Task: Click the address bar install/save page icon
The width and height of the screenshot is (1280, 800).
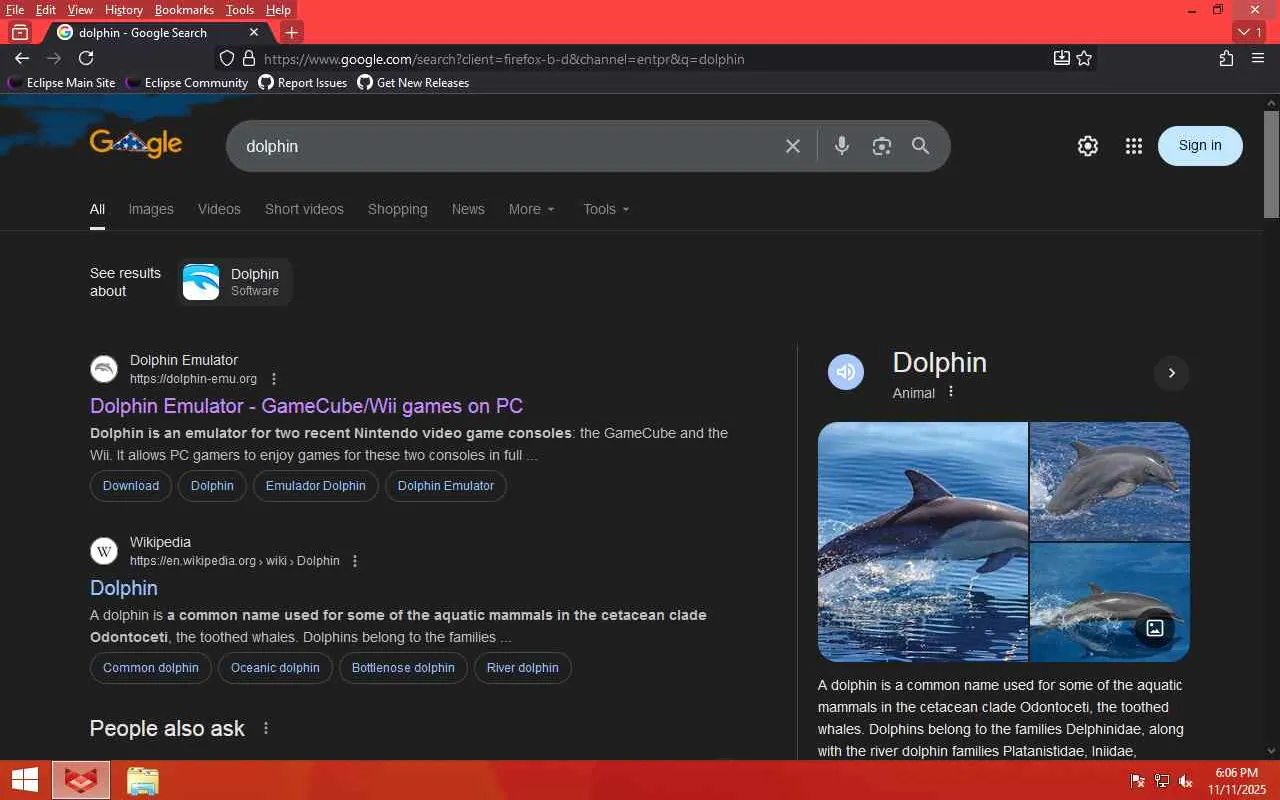Action: click(x=1062, y=58)
